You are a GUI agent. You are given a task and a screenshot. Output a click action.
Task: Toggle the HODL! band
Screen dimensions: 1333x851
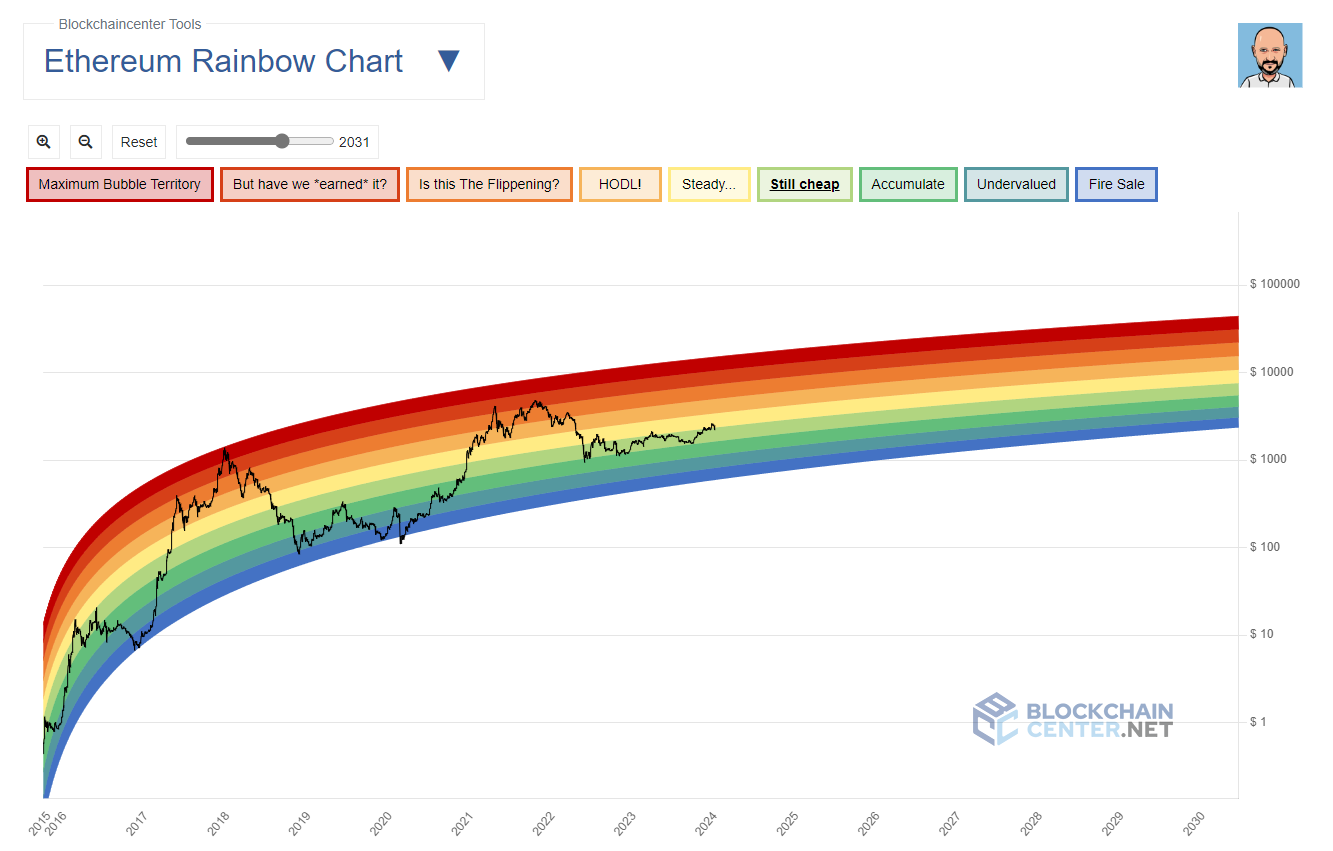coord(620,185)
